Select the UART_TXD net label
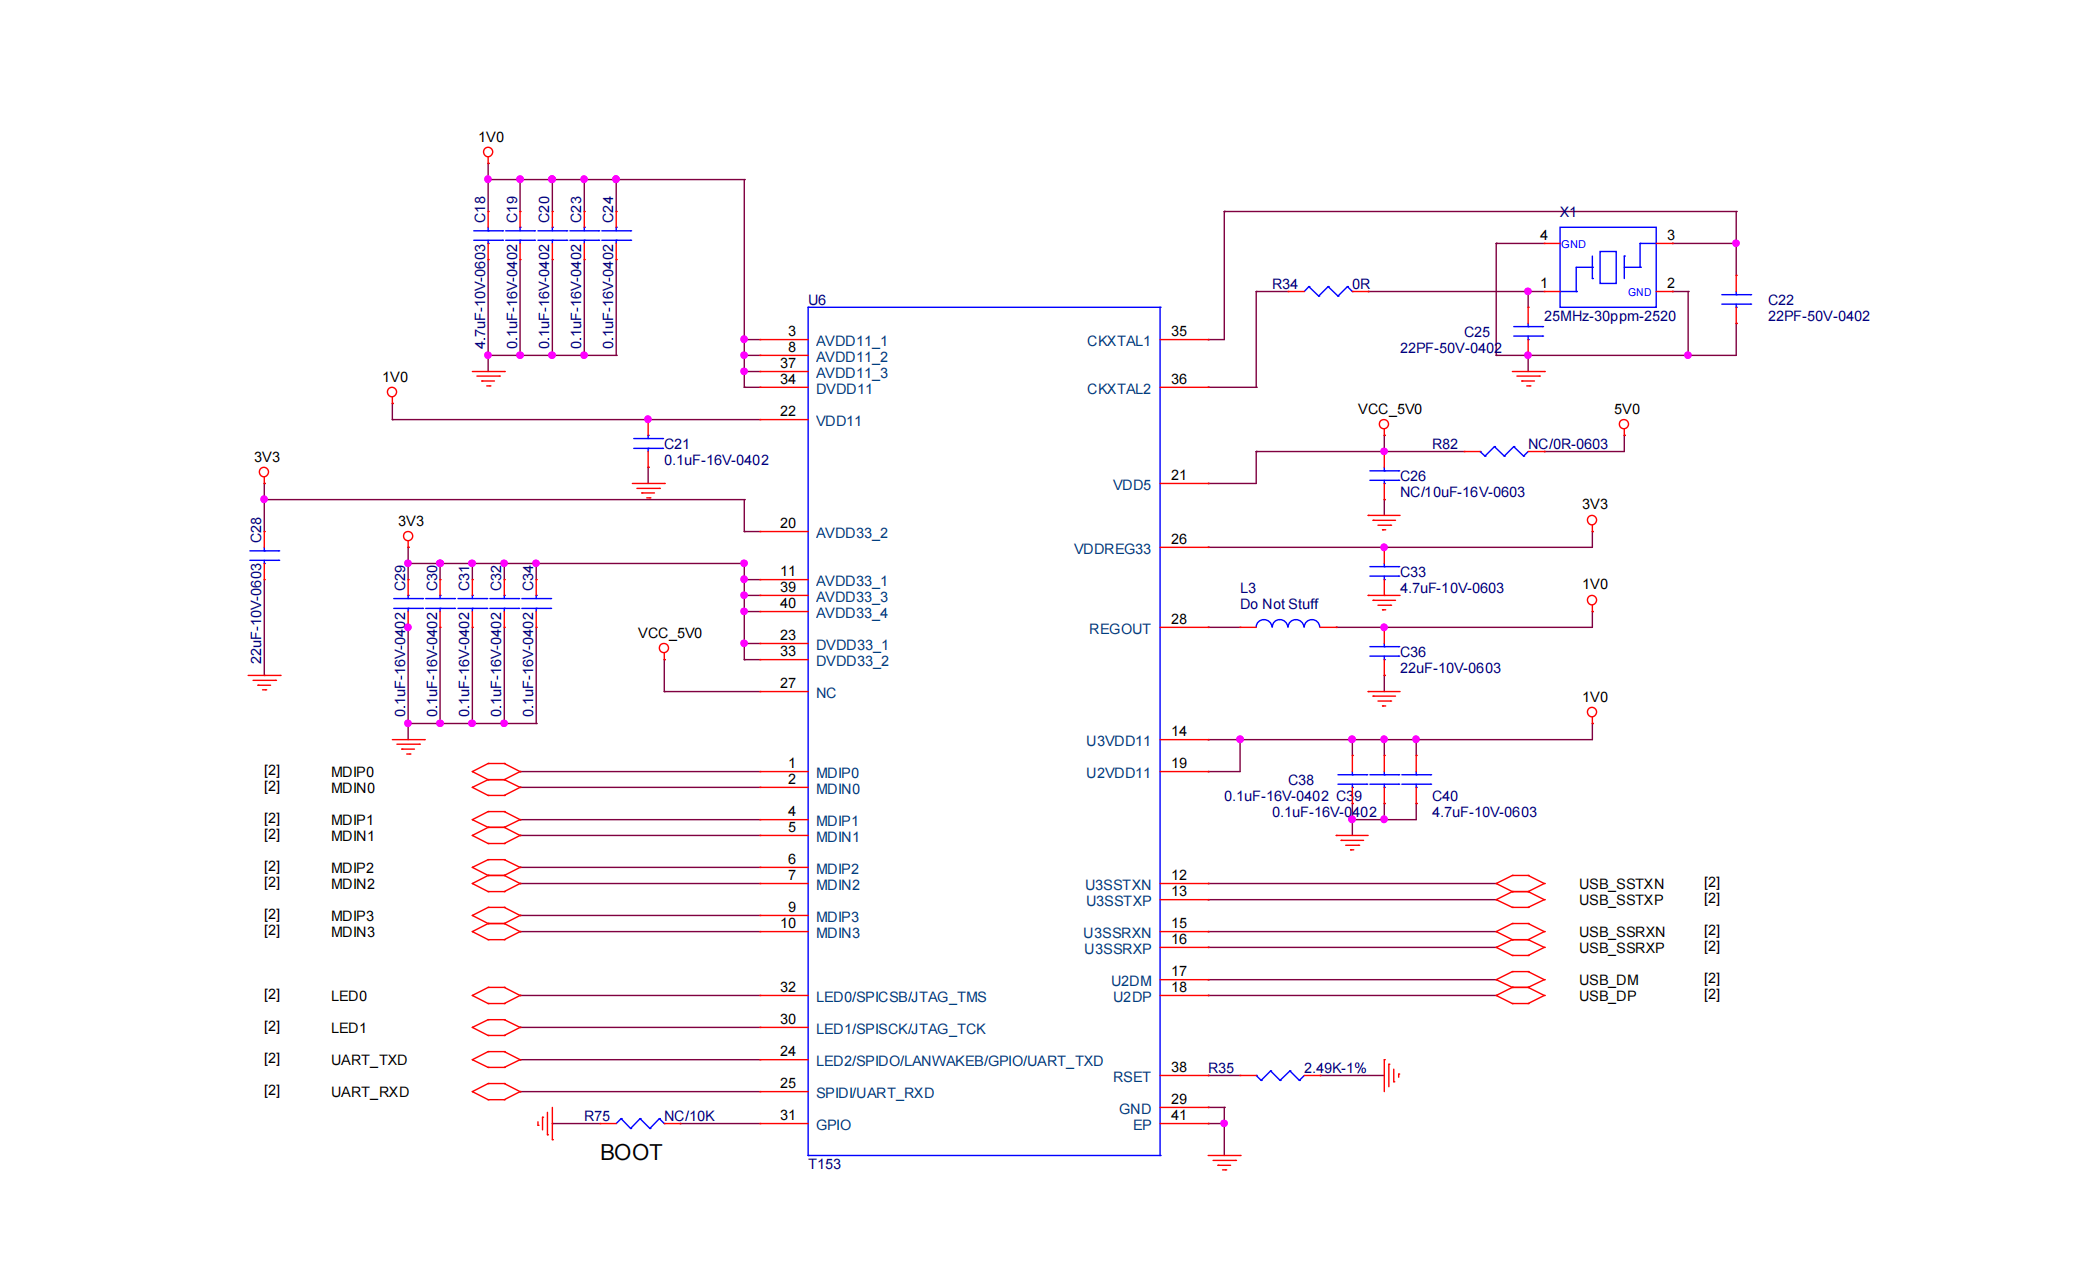This screenshot has height=1264, width=2076. 369,1060
